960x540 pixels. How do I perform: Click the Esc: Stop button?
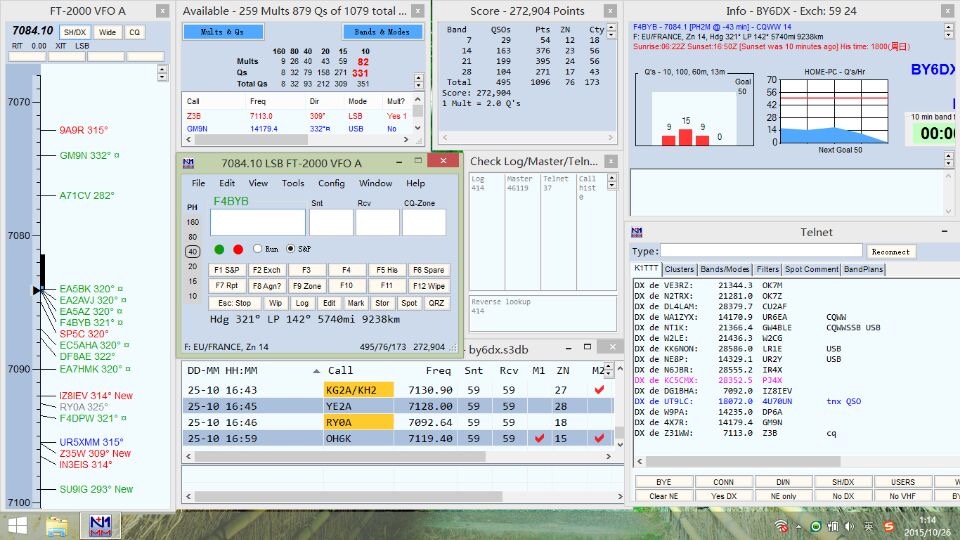[234, 303]
